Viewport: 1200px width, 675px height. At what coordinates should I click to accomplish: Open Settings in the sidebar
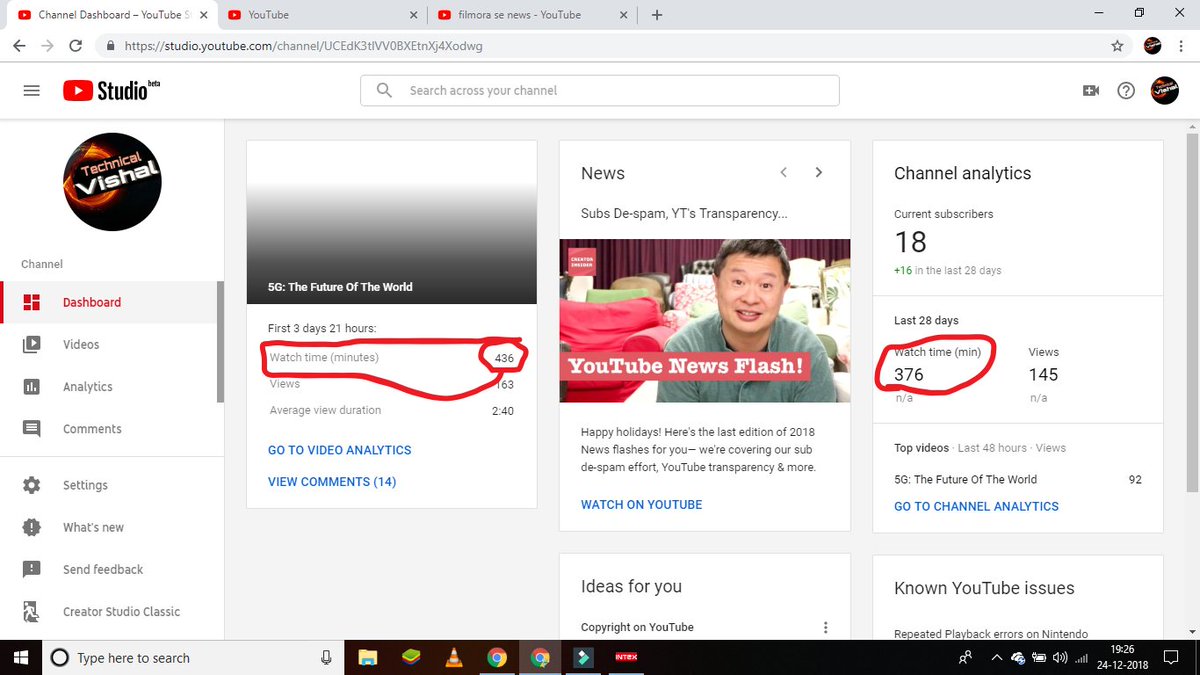[109, 485]
